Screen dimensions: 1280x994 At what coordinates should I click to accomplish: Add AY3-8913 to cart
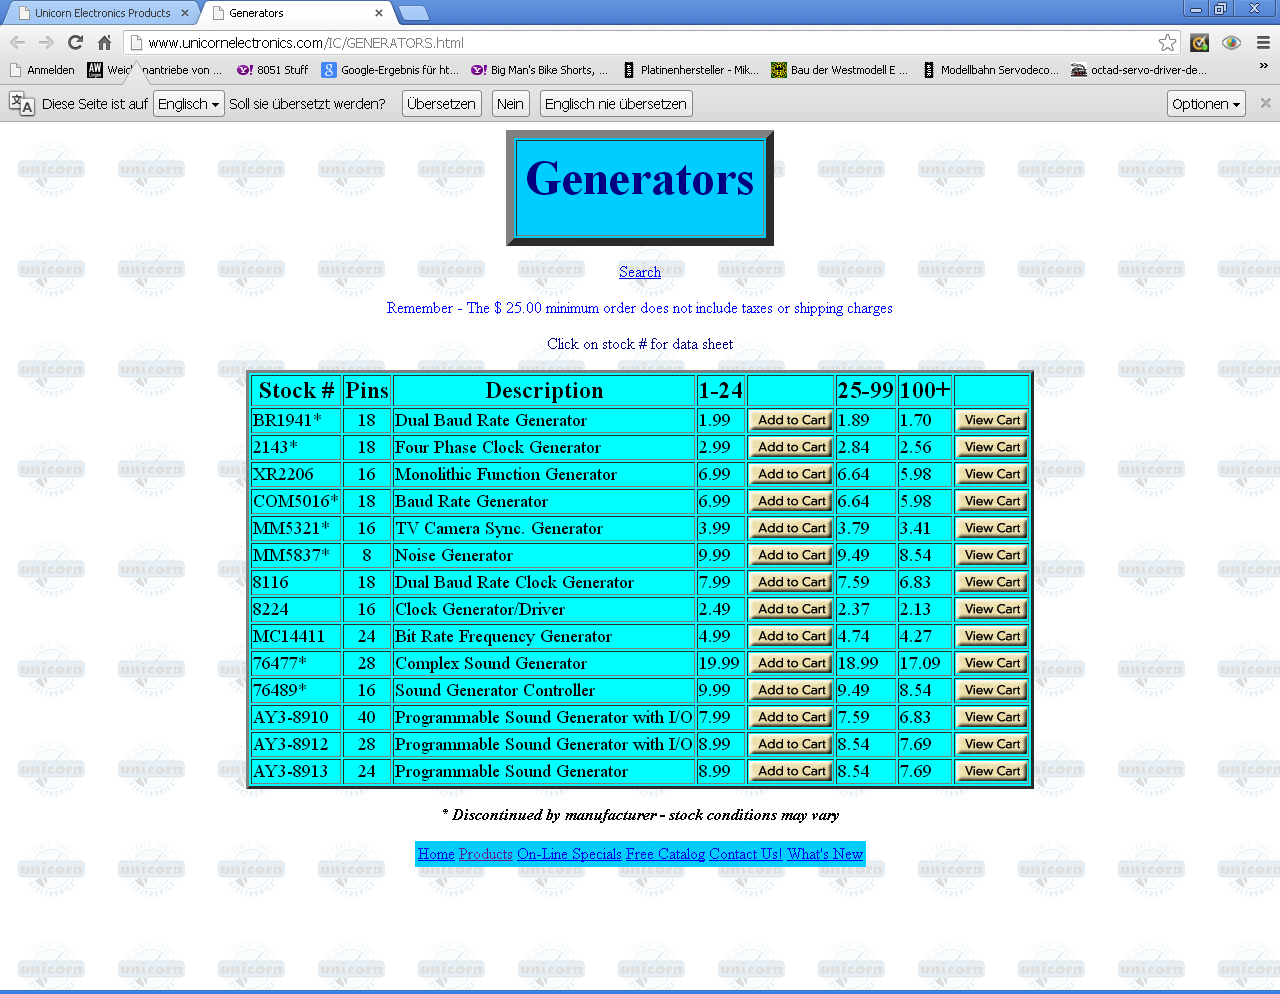(x=791, y=771)
